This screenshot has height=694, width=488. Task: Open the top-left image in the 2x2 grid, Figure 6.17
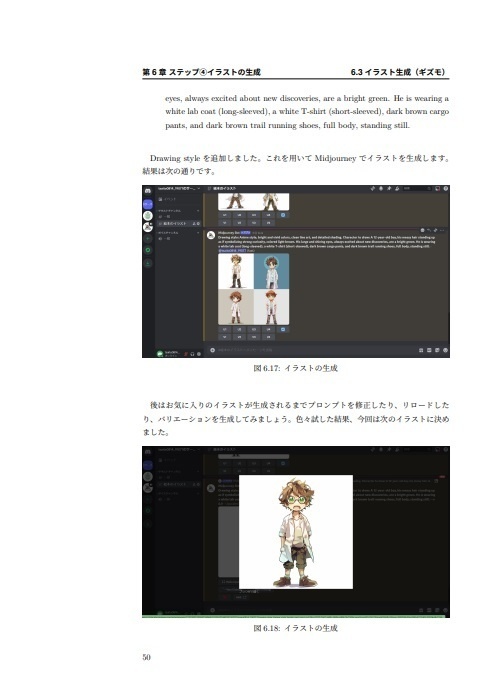236,271
